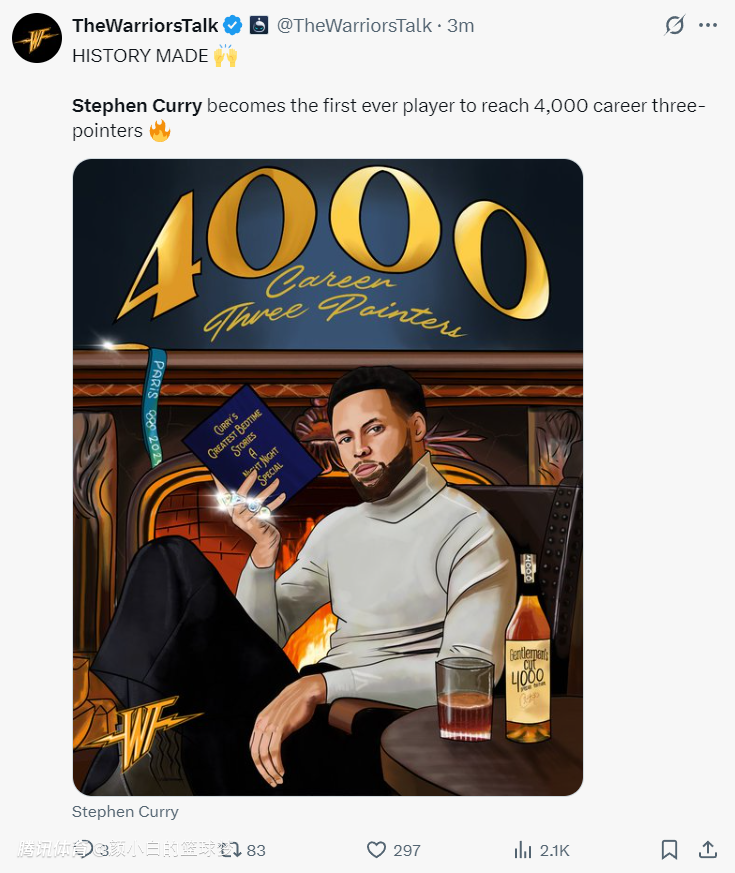
Task: Click the bold Stephen Curry tweet text
Action: pos(137,106)
